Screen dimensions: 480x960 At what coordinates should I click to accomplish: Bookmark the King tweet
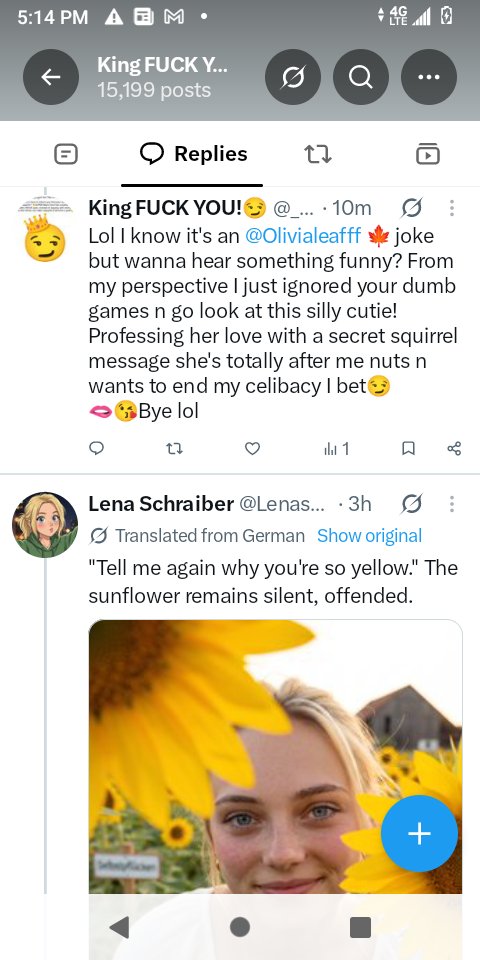(x=408, y=449)
